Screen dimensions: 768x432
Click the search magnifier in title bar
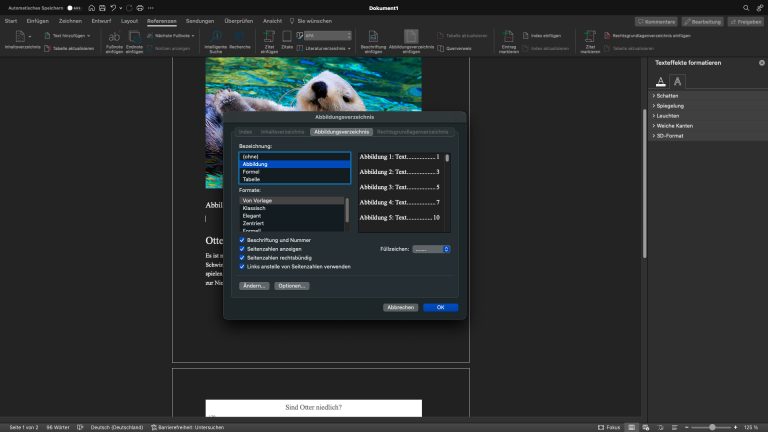pos(745,7)
